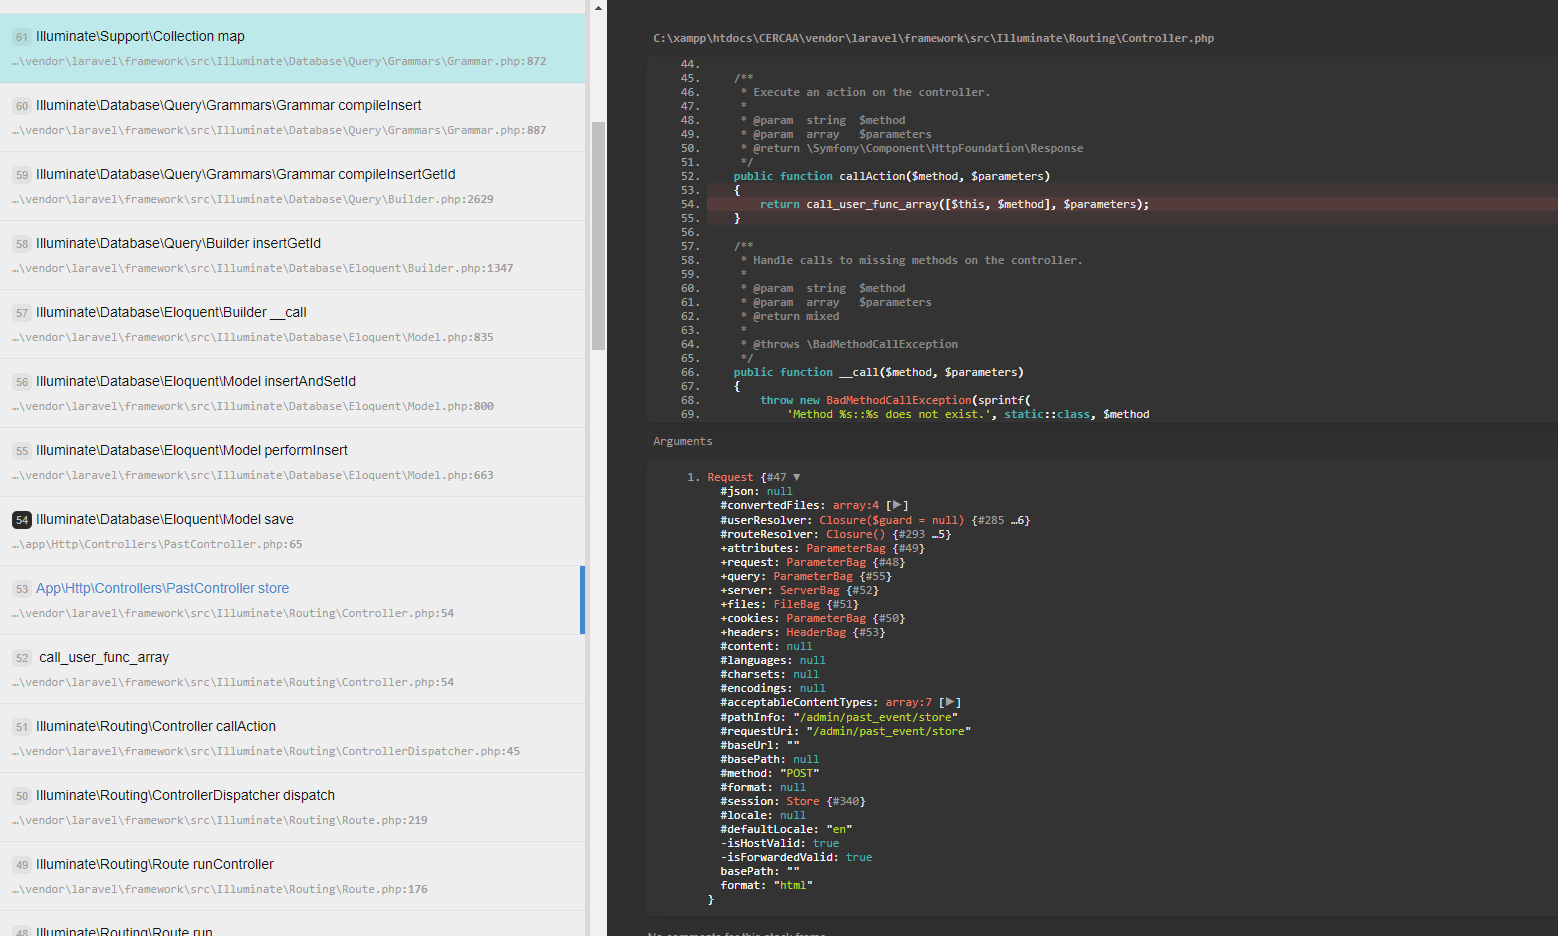Screen dimensions: 1558x936
Task: Click the Grammar.php:872 file path
Action: click(x=279, y=61)
